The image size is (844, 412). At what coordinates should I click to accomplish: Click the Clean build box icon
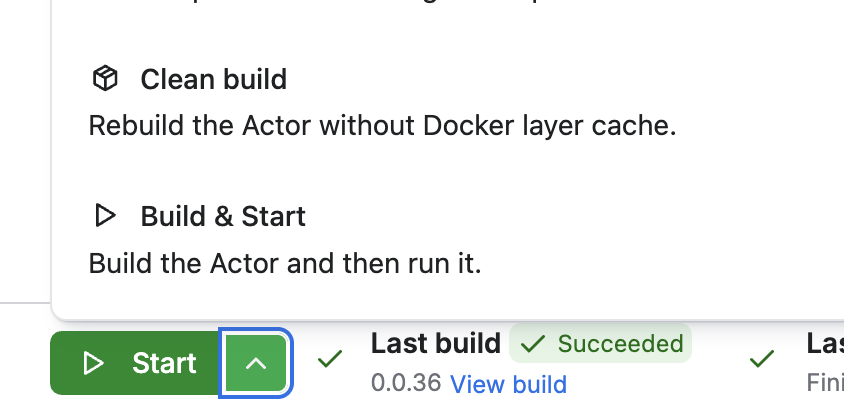click(x=105, y=79)
